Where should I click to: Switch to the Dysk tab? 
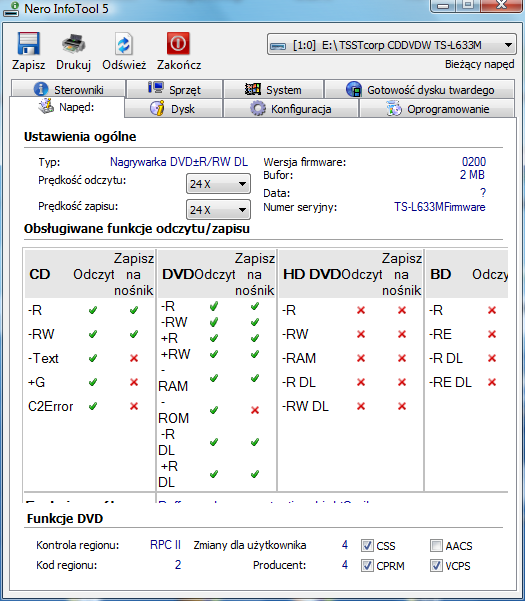pyautogui.click(x=173, y=109)
